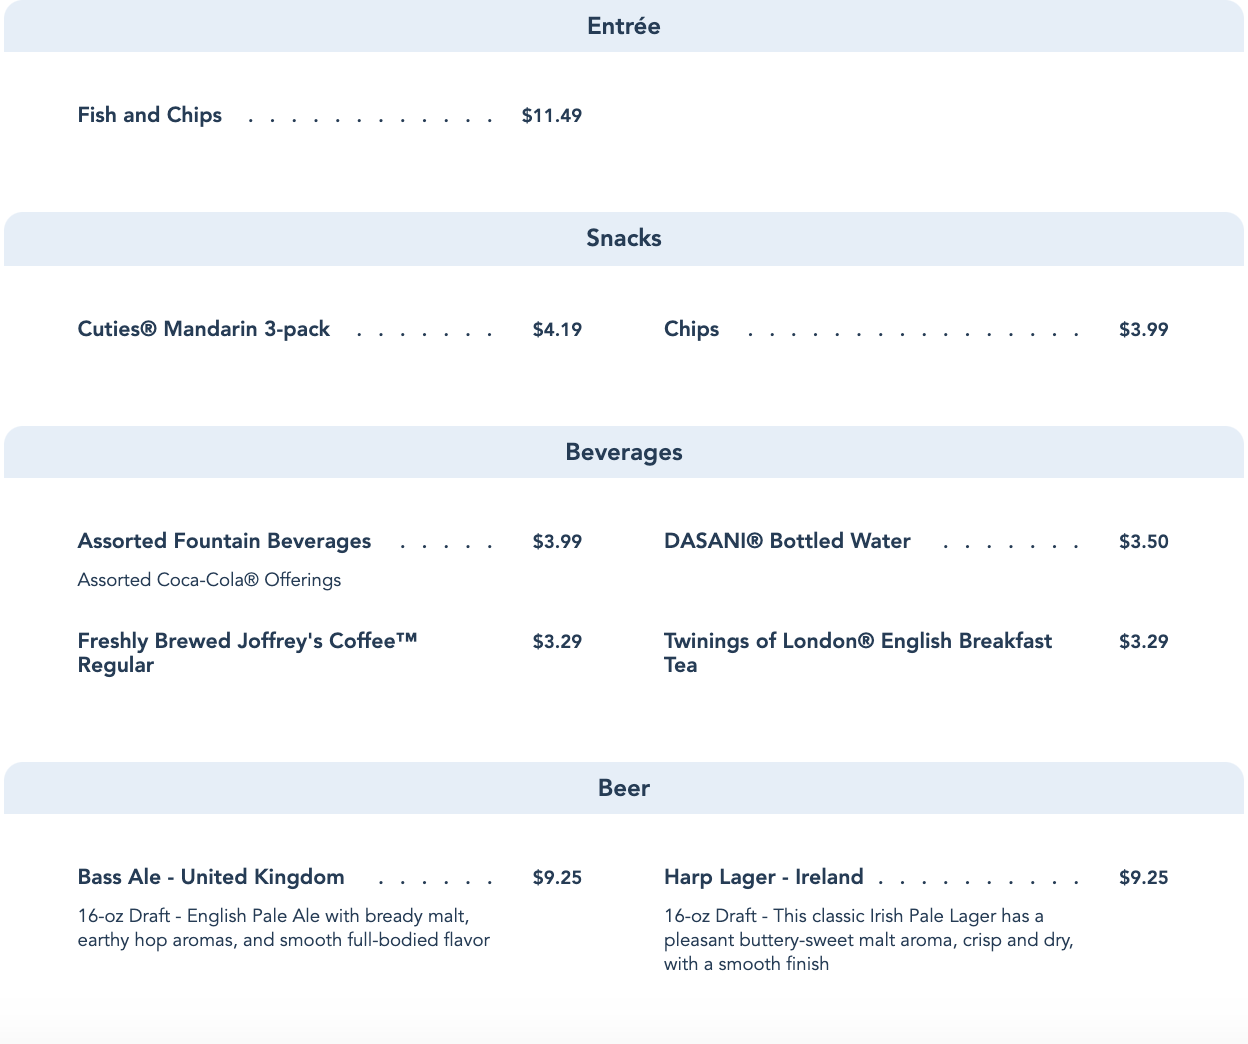Click the $11.49 Fish and Chips price
Image resolution: width=1248 pixels, height=1044 pixels.
tap(551, 116)
